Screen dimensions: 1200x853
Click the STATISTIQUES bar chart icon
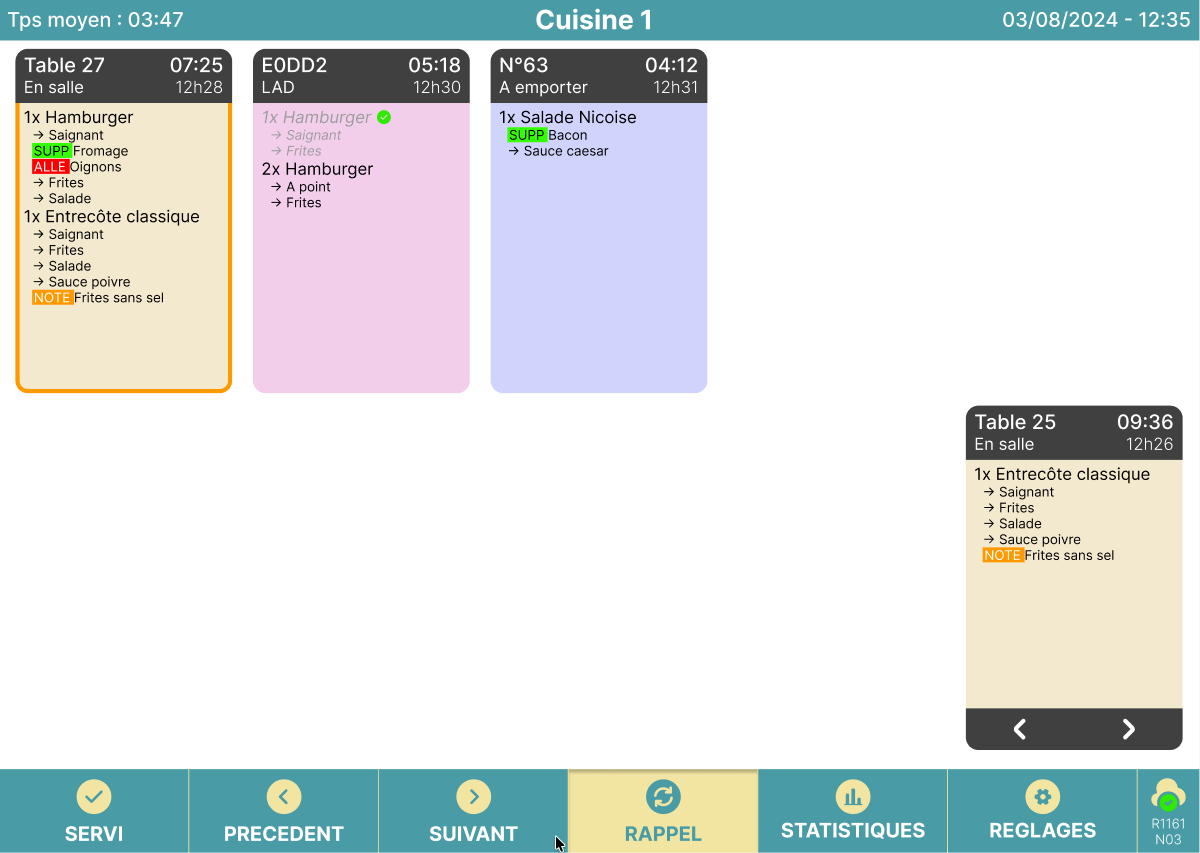(x=853, y=797)
